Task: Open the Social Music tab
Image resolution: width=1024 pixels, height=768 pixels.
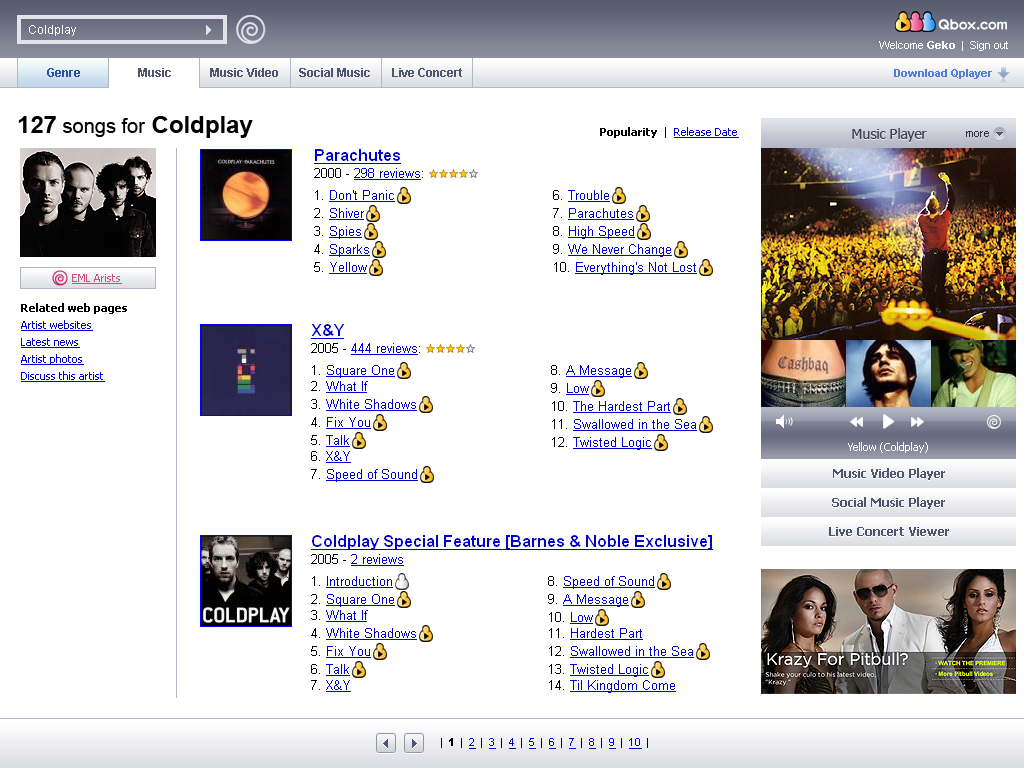Action: point(334,72)
